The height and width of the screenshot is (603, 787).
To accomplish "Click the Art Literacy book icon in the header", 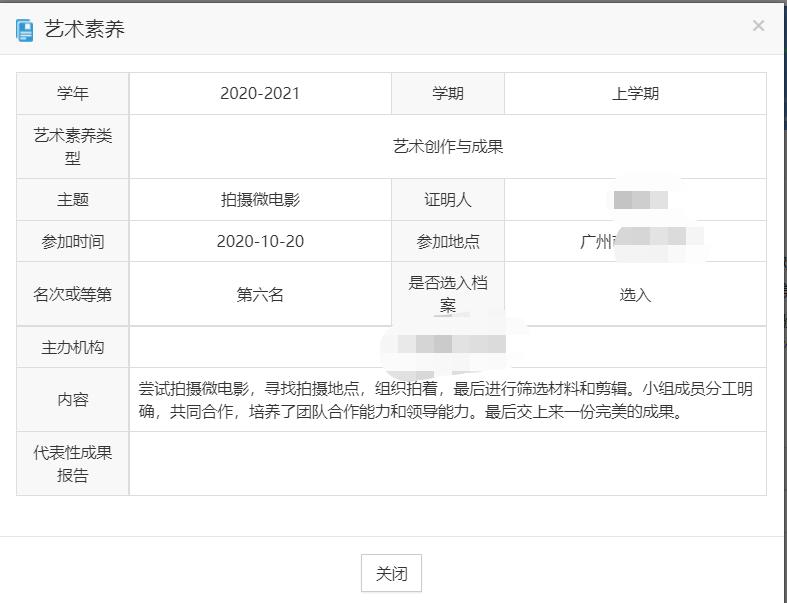I will (x=25, y=30).
